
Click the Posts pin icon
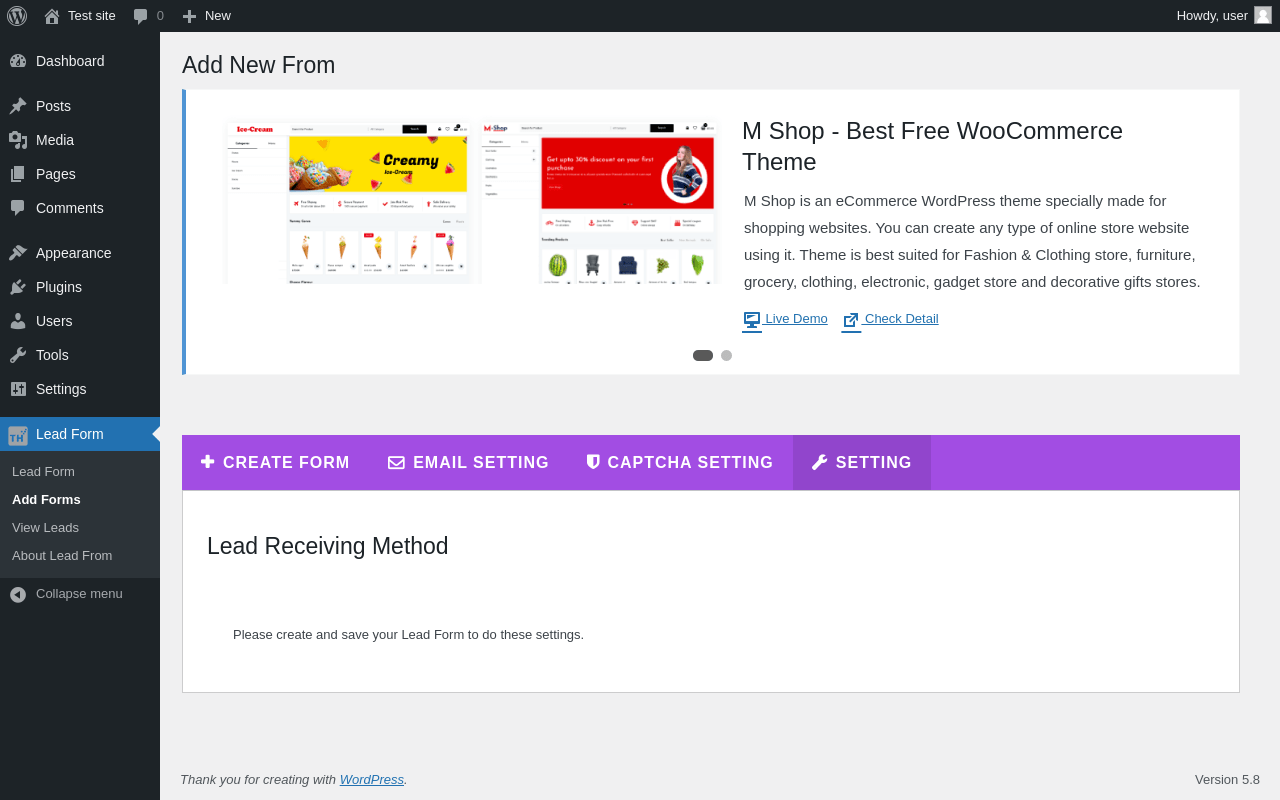[18, 106]
